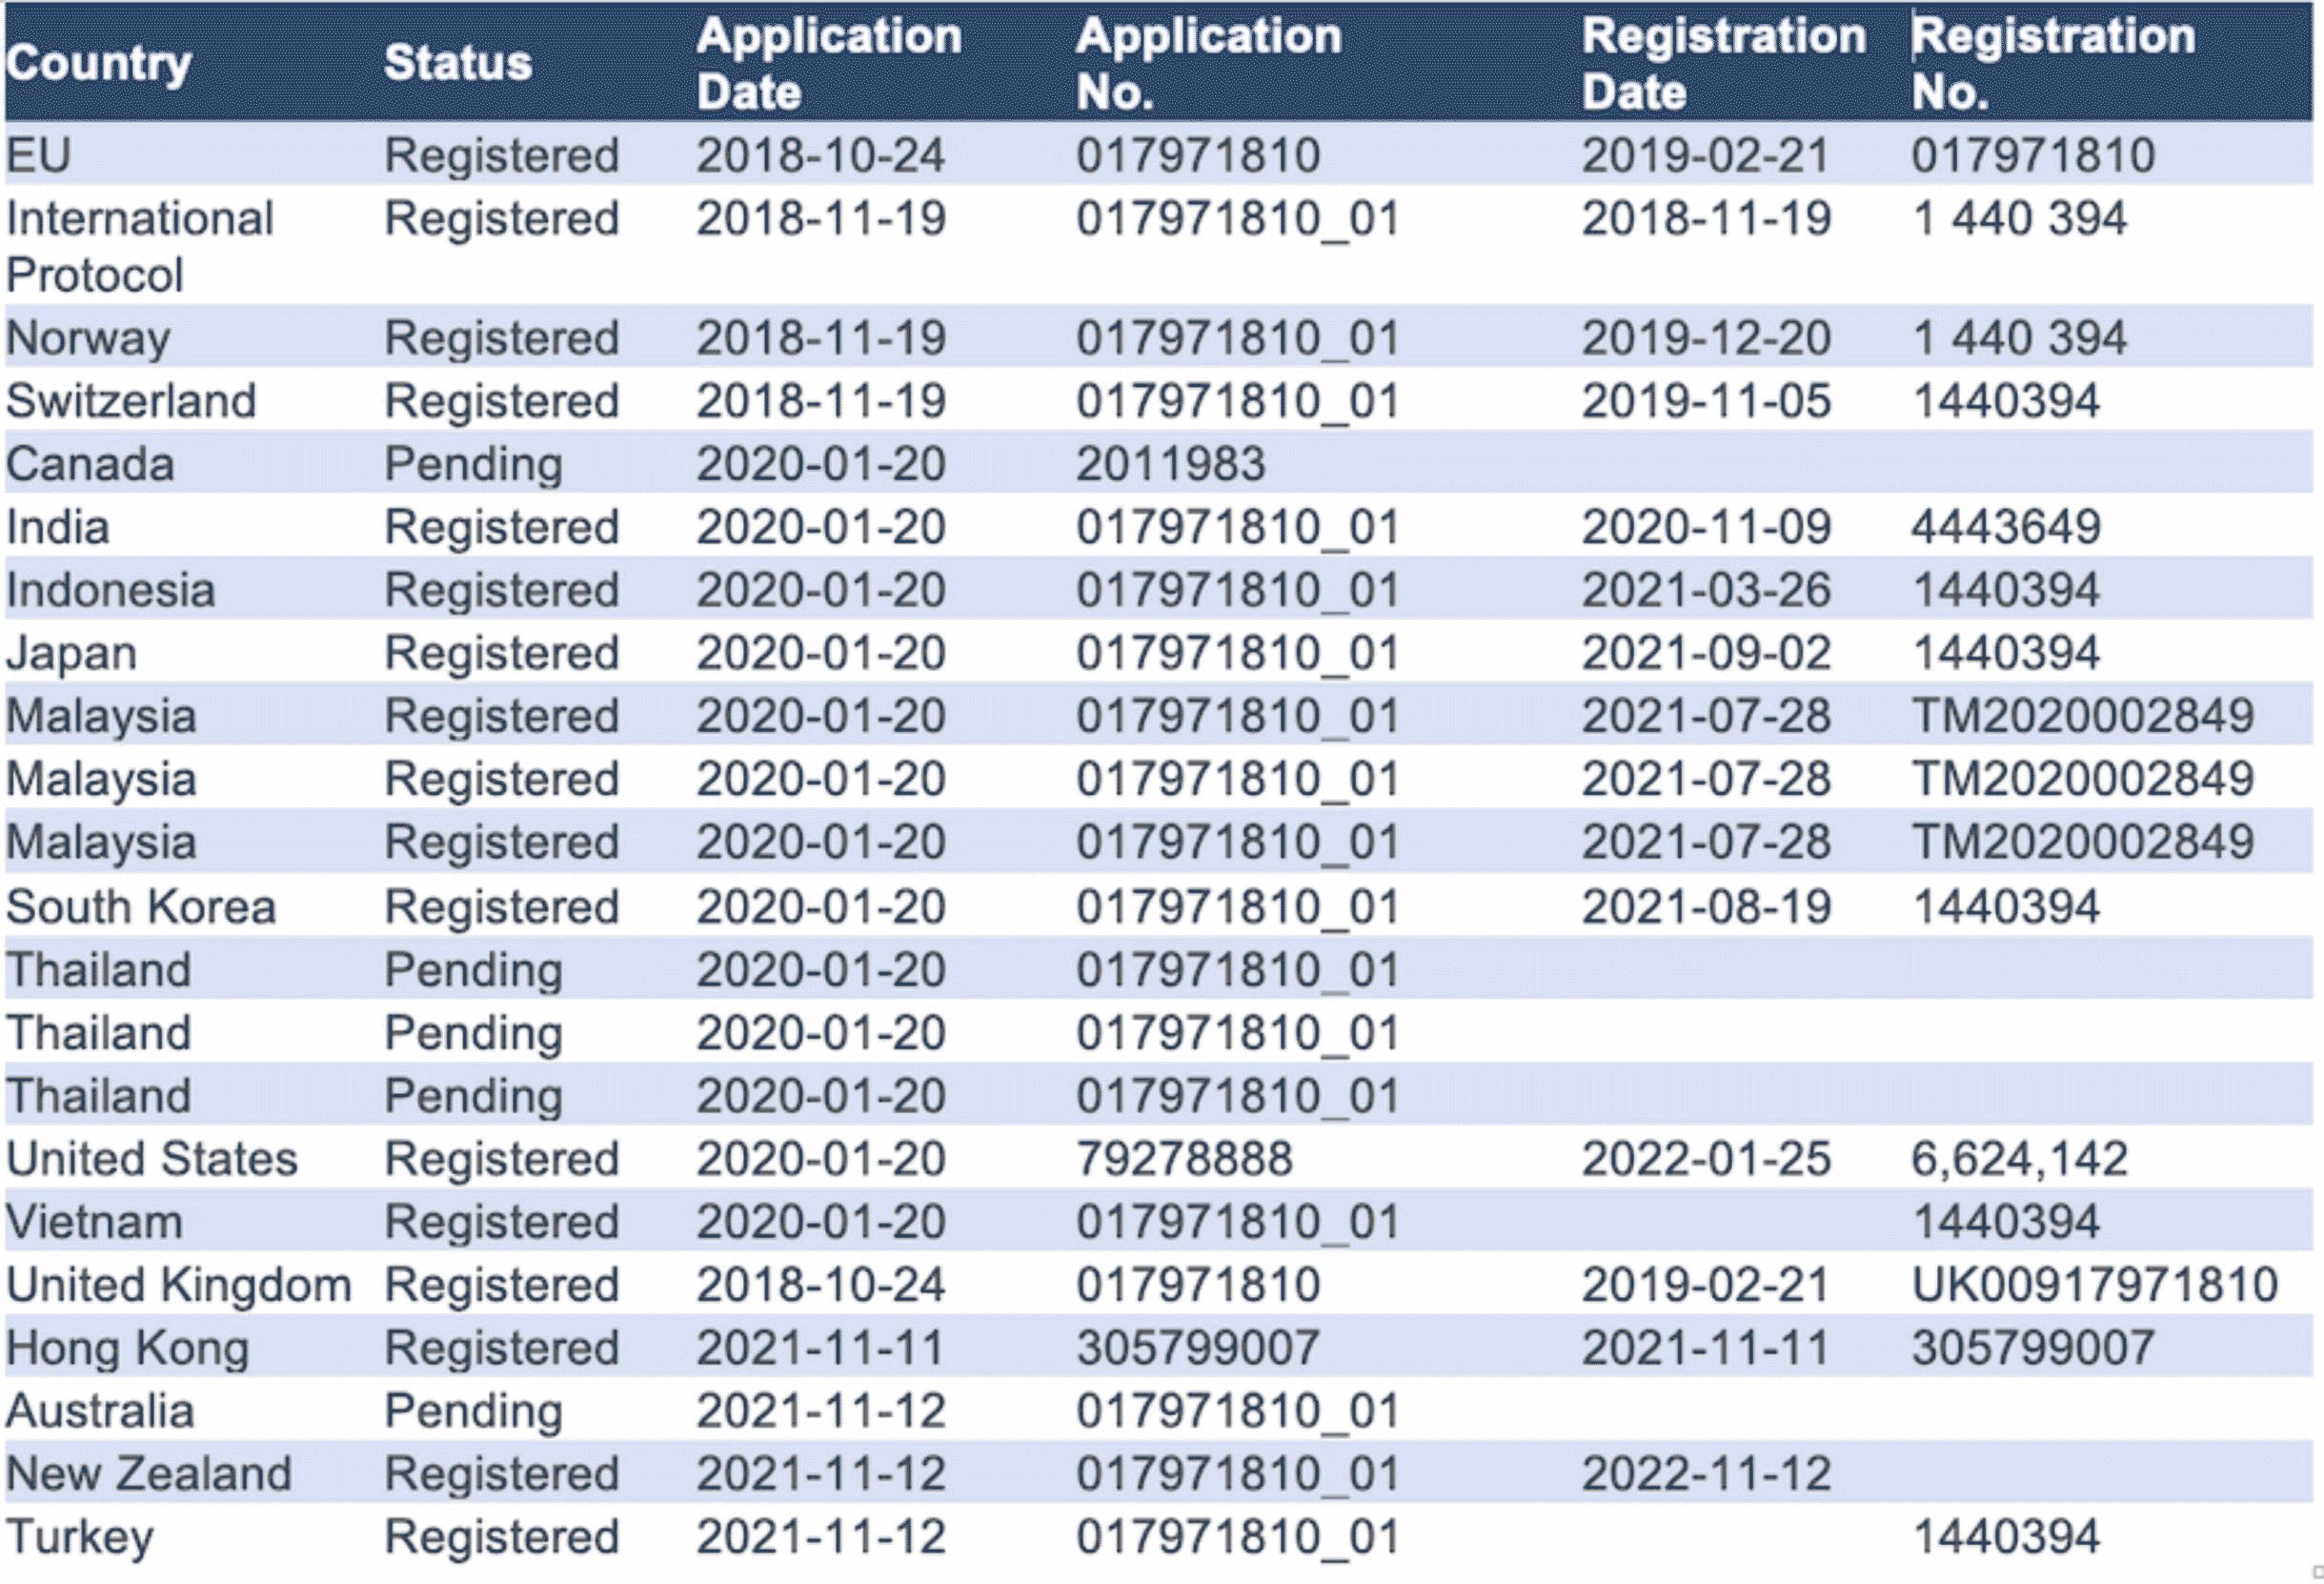Select Hong Kong application number 305799007

click(x=1198, y=1349)
